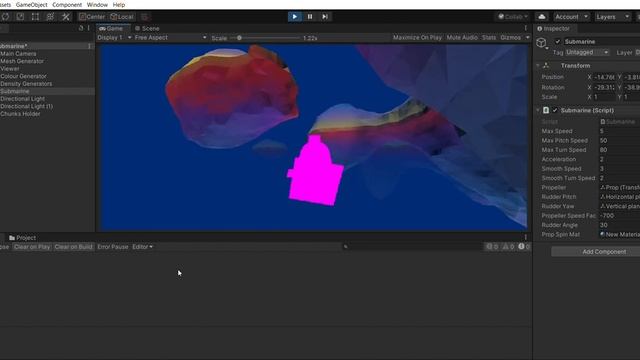
Task: Toggle Clear on Build in Console
Action: [73, 247]
